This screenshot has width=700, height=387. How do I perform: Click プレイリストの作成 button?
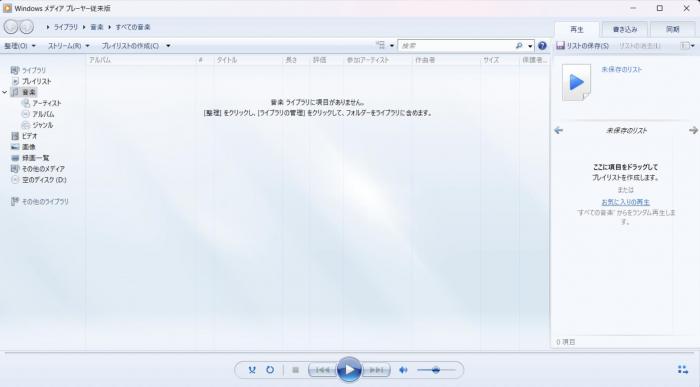click(130, 46)
